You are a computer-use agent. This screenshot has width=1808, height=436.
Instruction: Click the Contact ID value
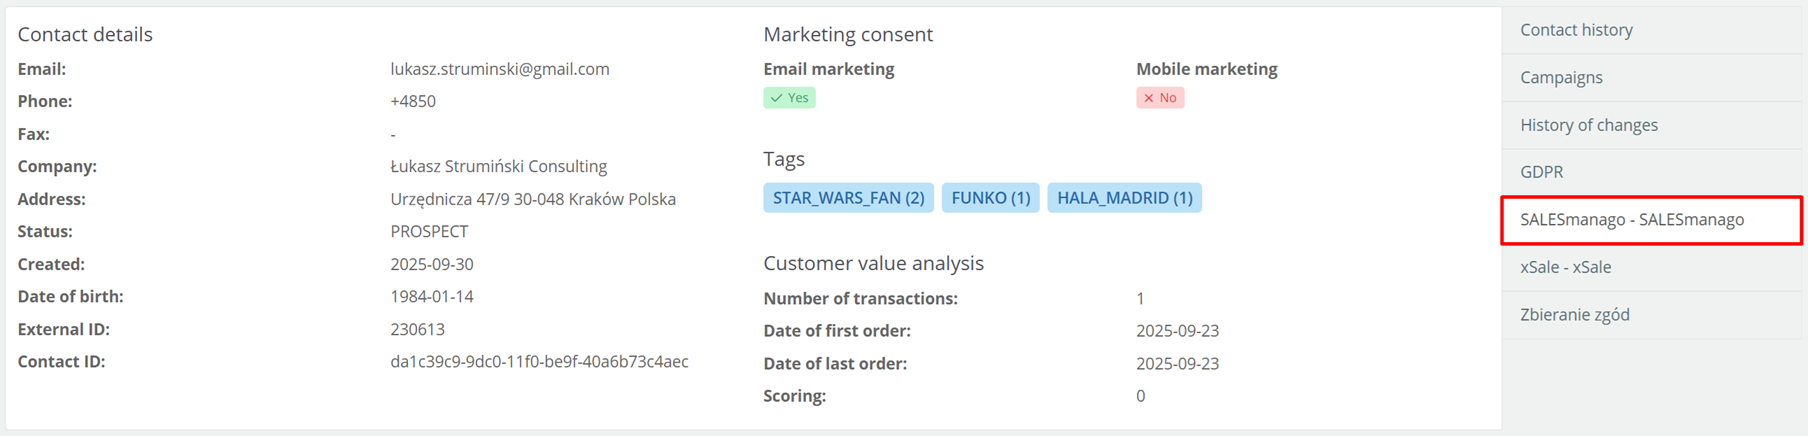(x=539, y=362)
